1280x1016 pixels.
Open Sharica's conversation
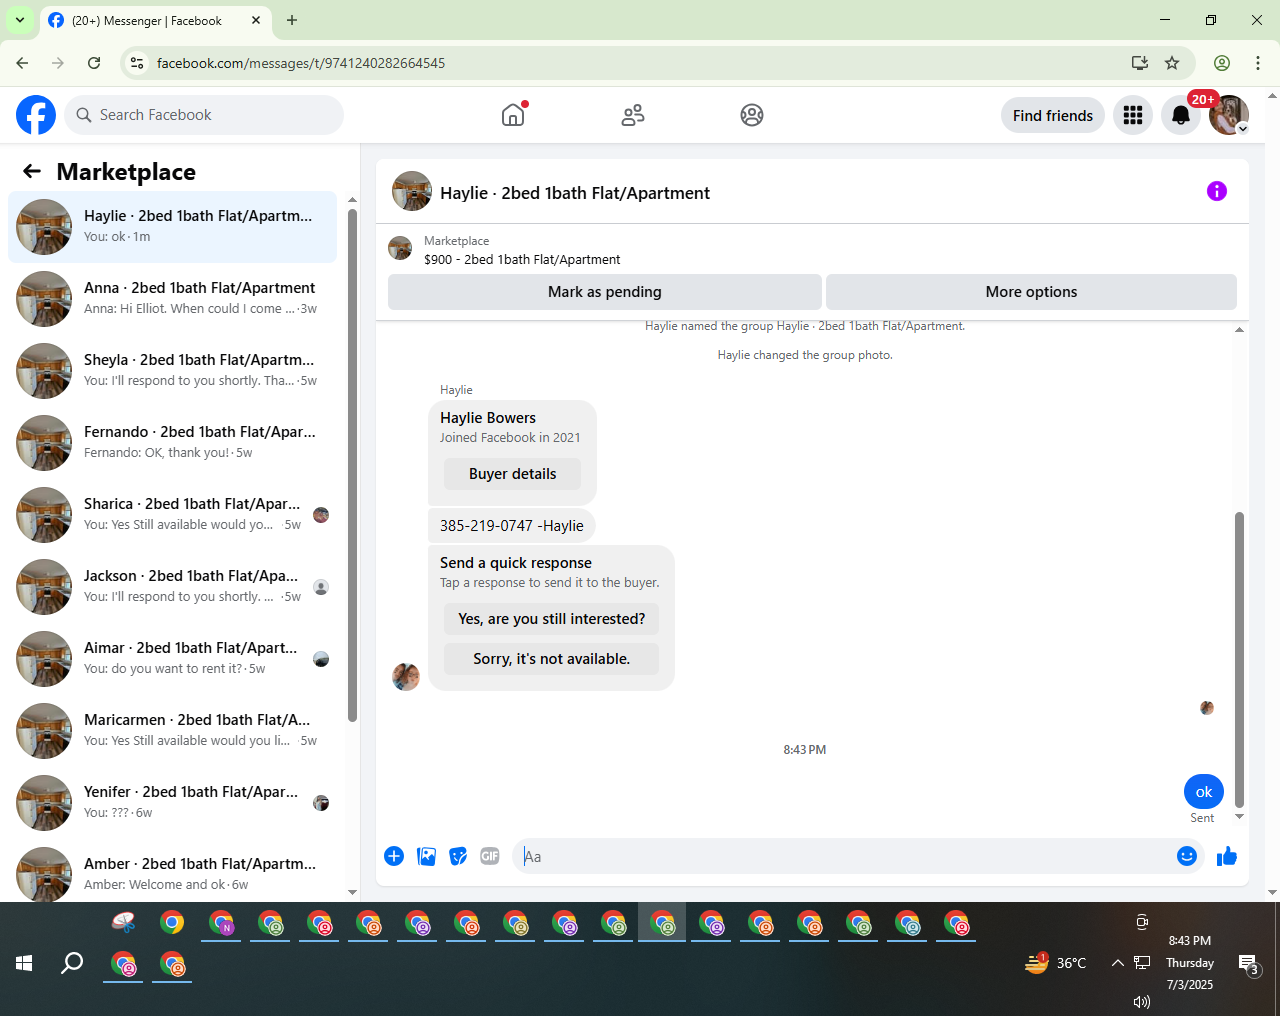pyautogui.click(x=172, y=515)
